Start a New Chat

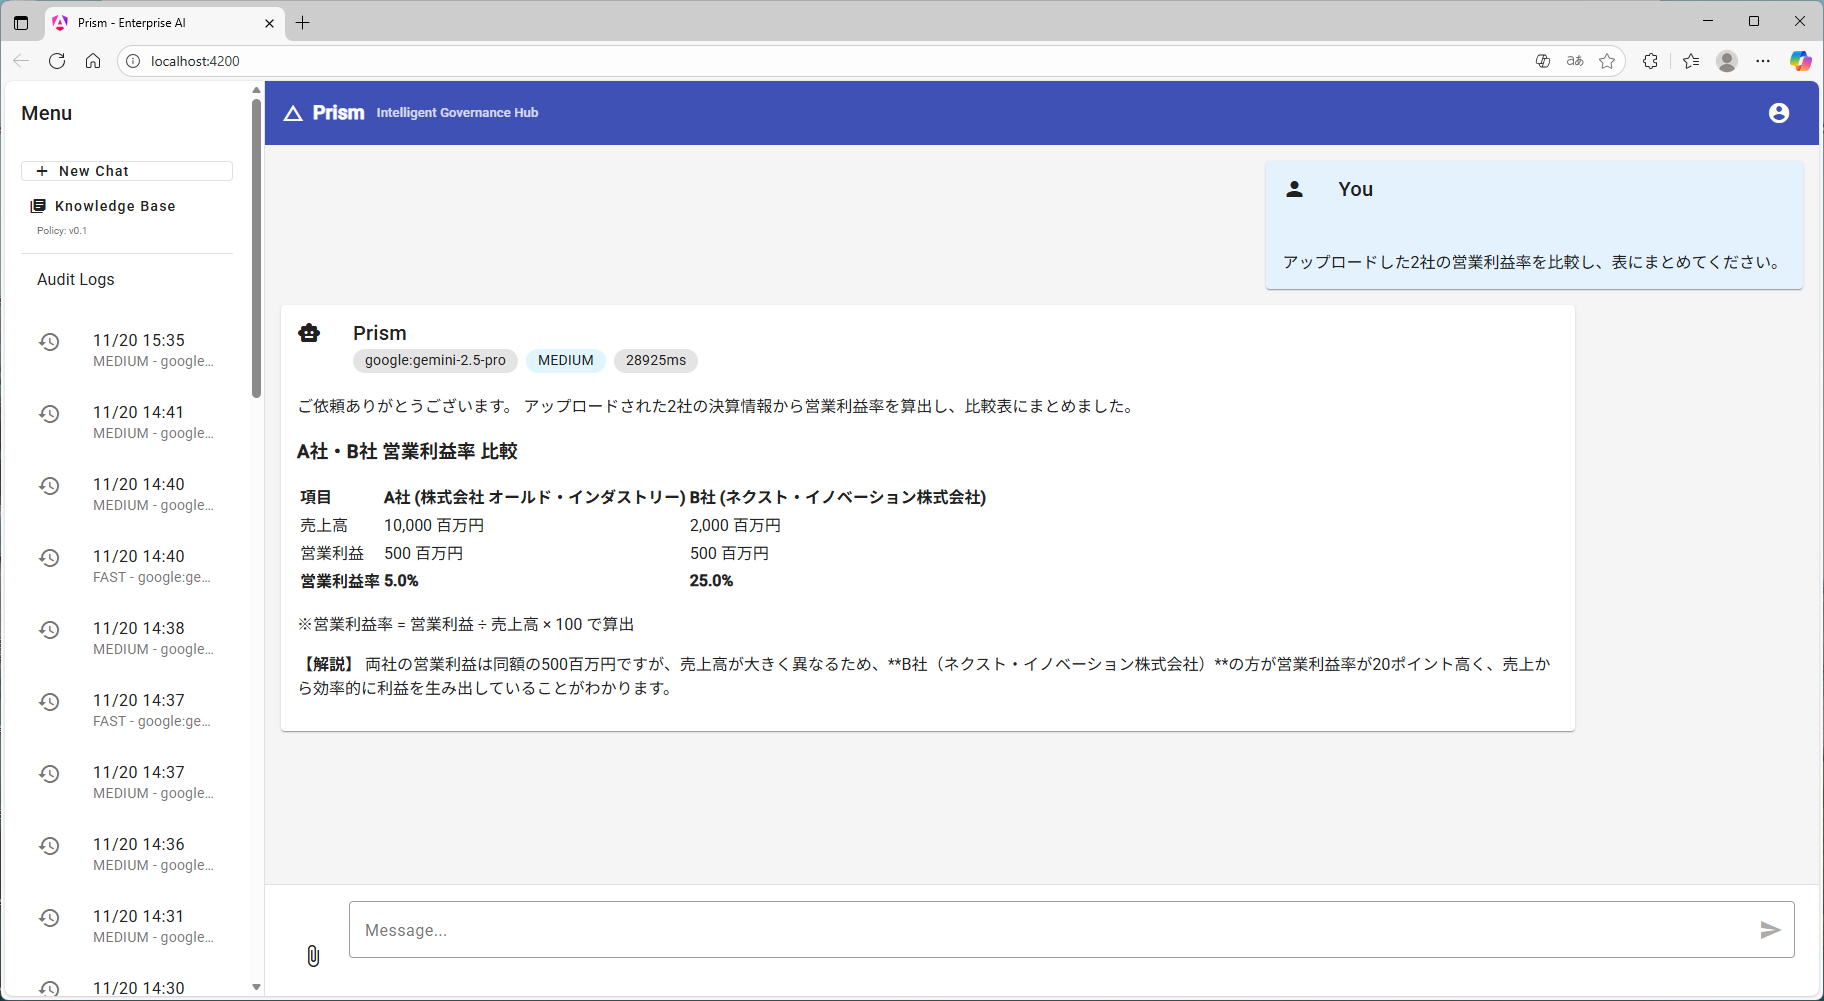(x=127, y=171)
